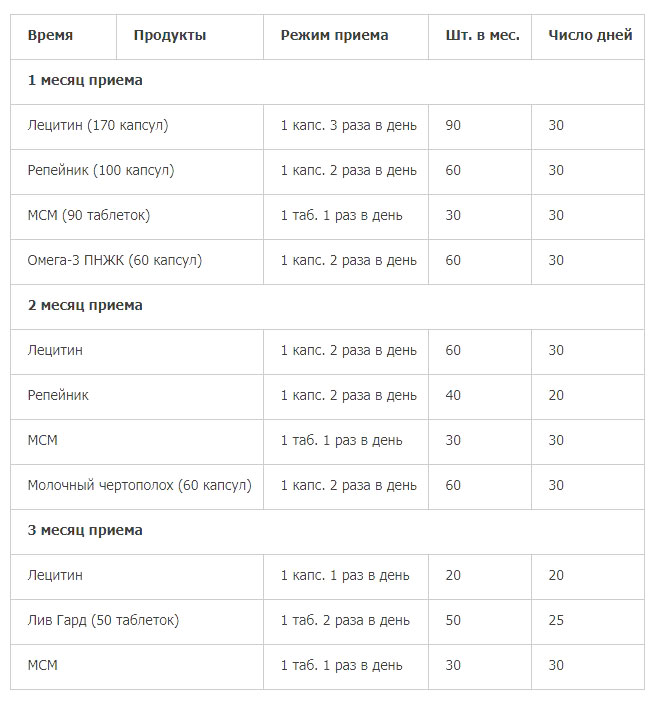Click the '2 месяц приема' section row
Screen dimensions: 654x707
(x=327, y=307)
